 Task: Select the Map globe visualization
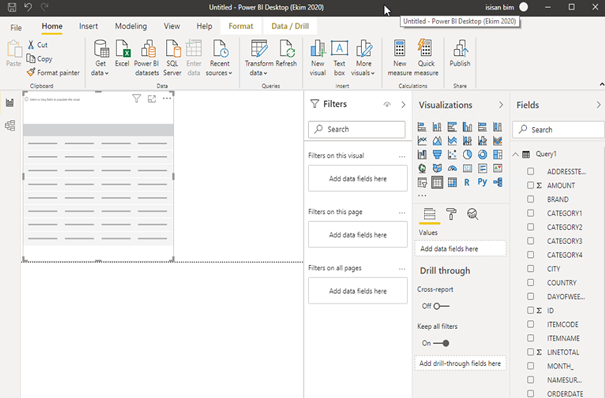422,168
